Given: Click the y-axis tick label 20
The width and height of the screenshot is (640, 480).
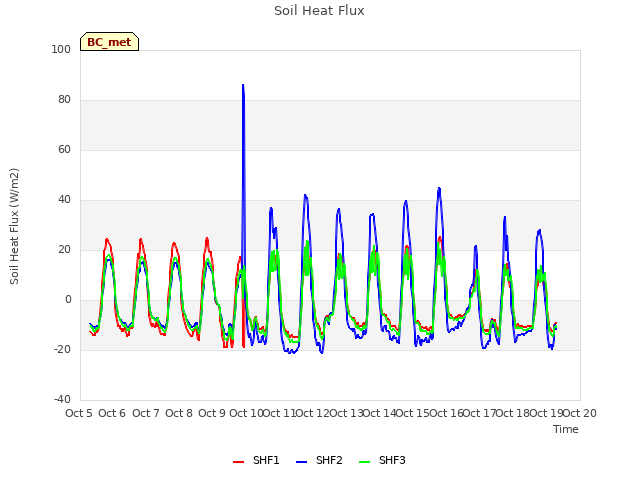Looking at the screenshot, I should [64, 249].
